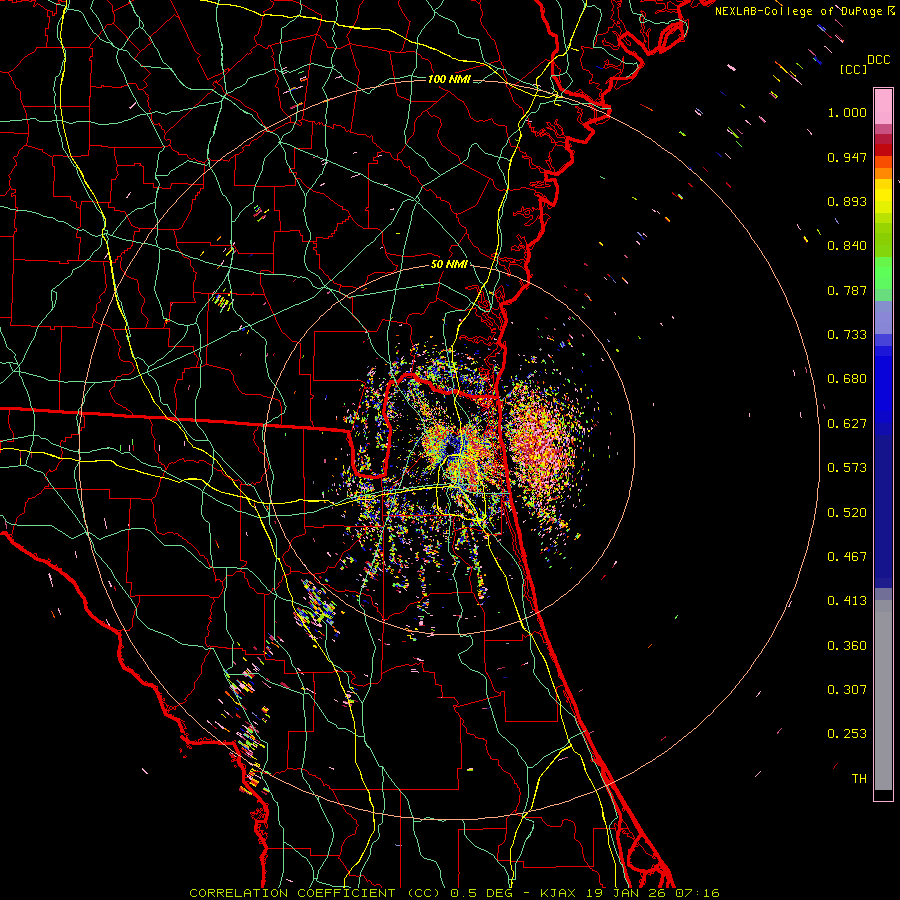Click the 0.733 legend value
Viewport: 900px width, 900px height.
pyautogui.click(x=847, y=335)
